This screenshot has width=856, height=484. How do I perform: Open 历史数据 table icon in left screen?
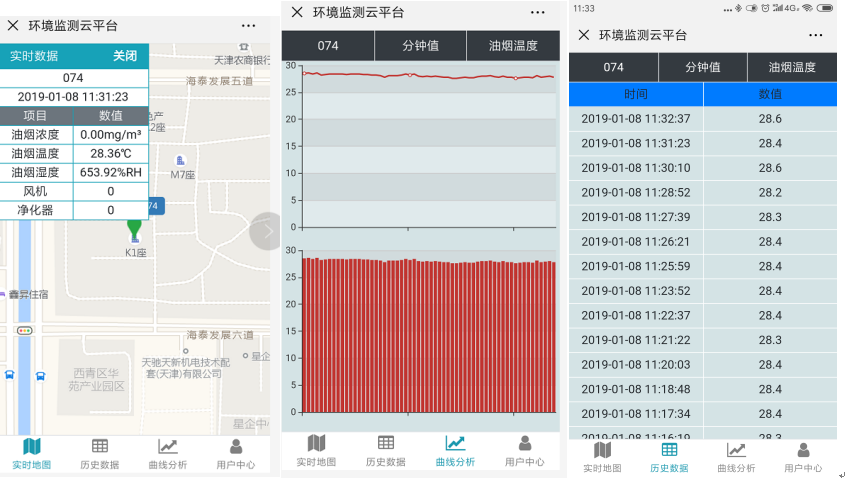[100, 447]
